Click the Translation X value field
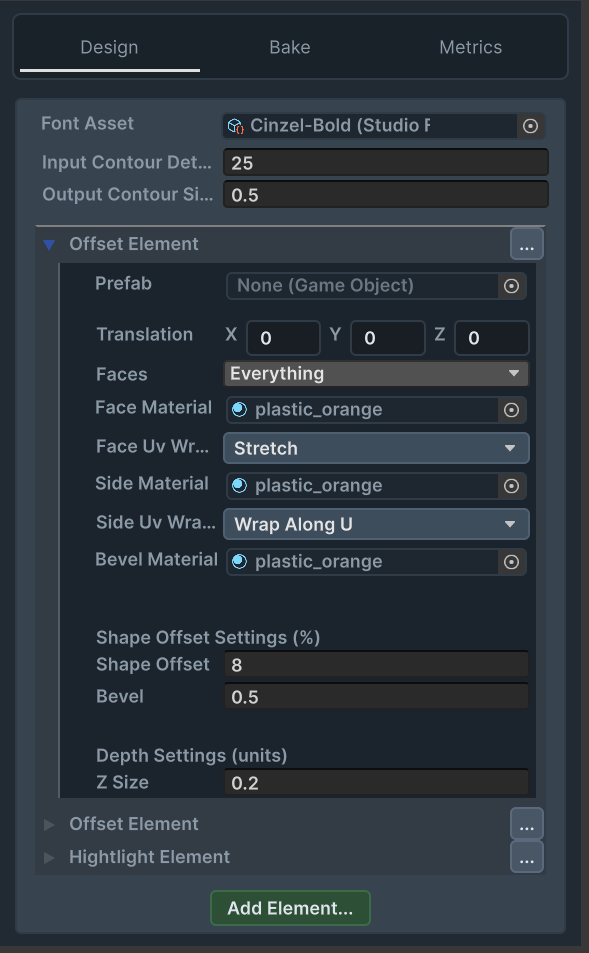Screen dimensions: 589x953 [x=283, y=338]
